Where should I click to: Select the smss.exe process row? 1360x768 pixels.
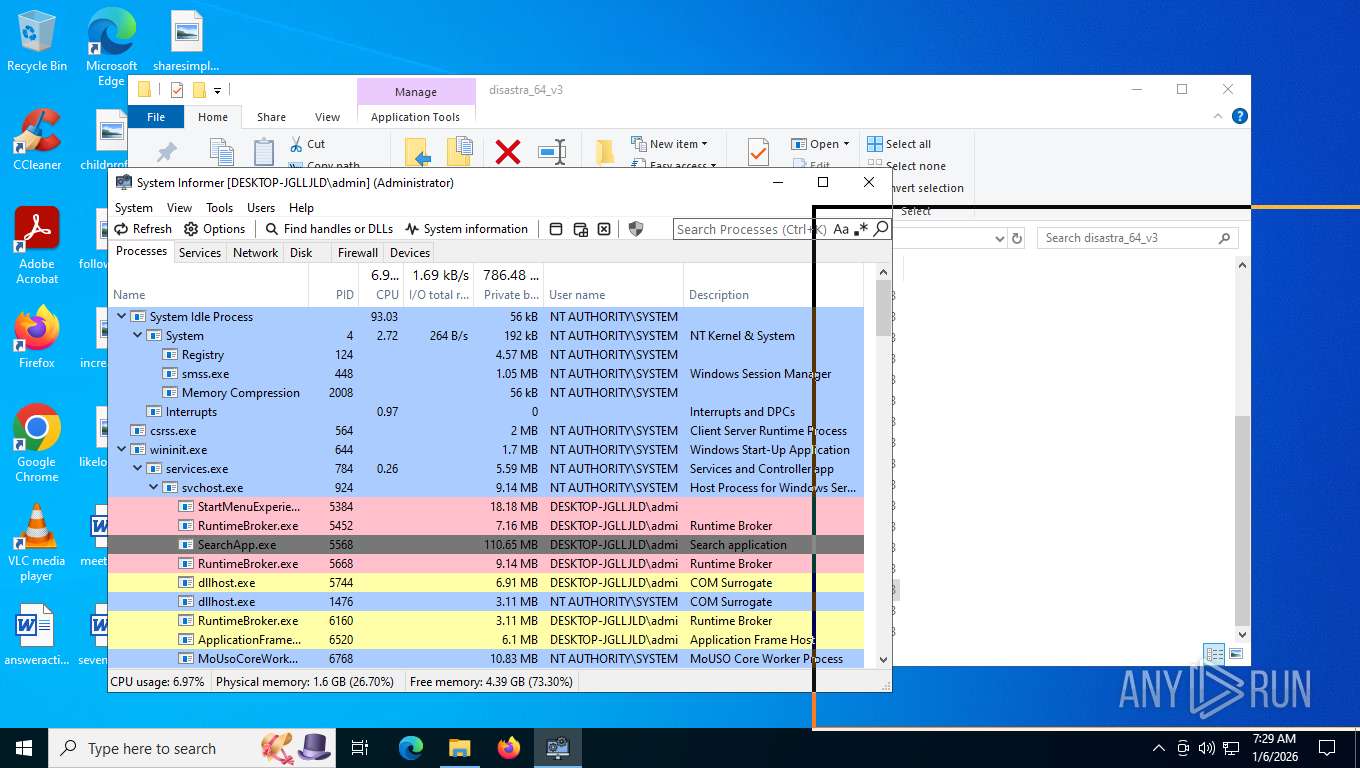click(x=486, y=374)
